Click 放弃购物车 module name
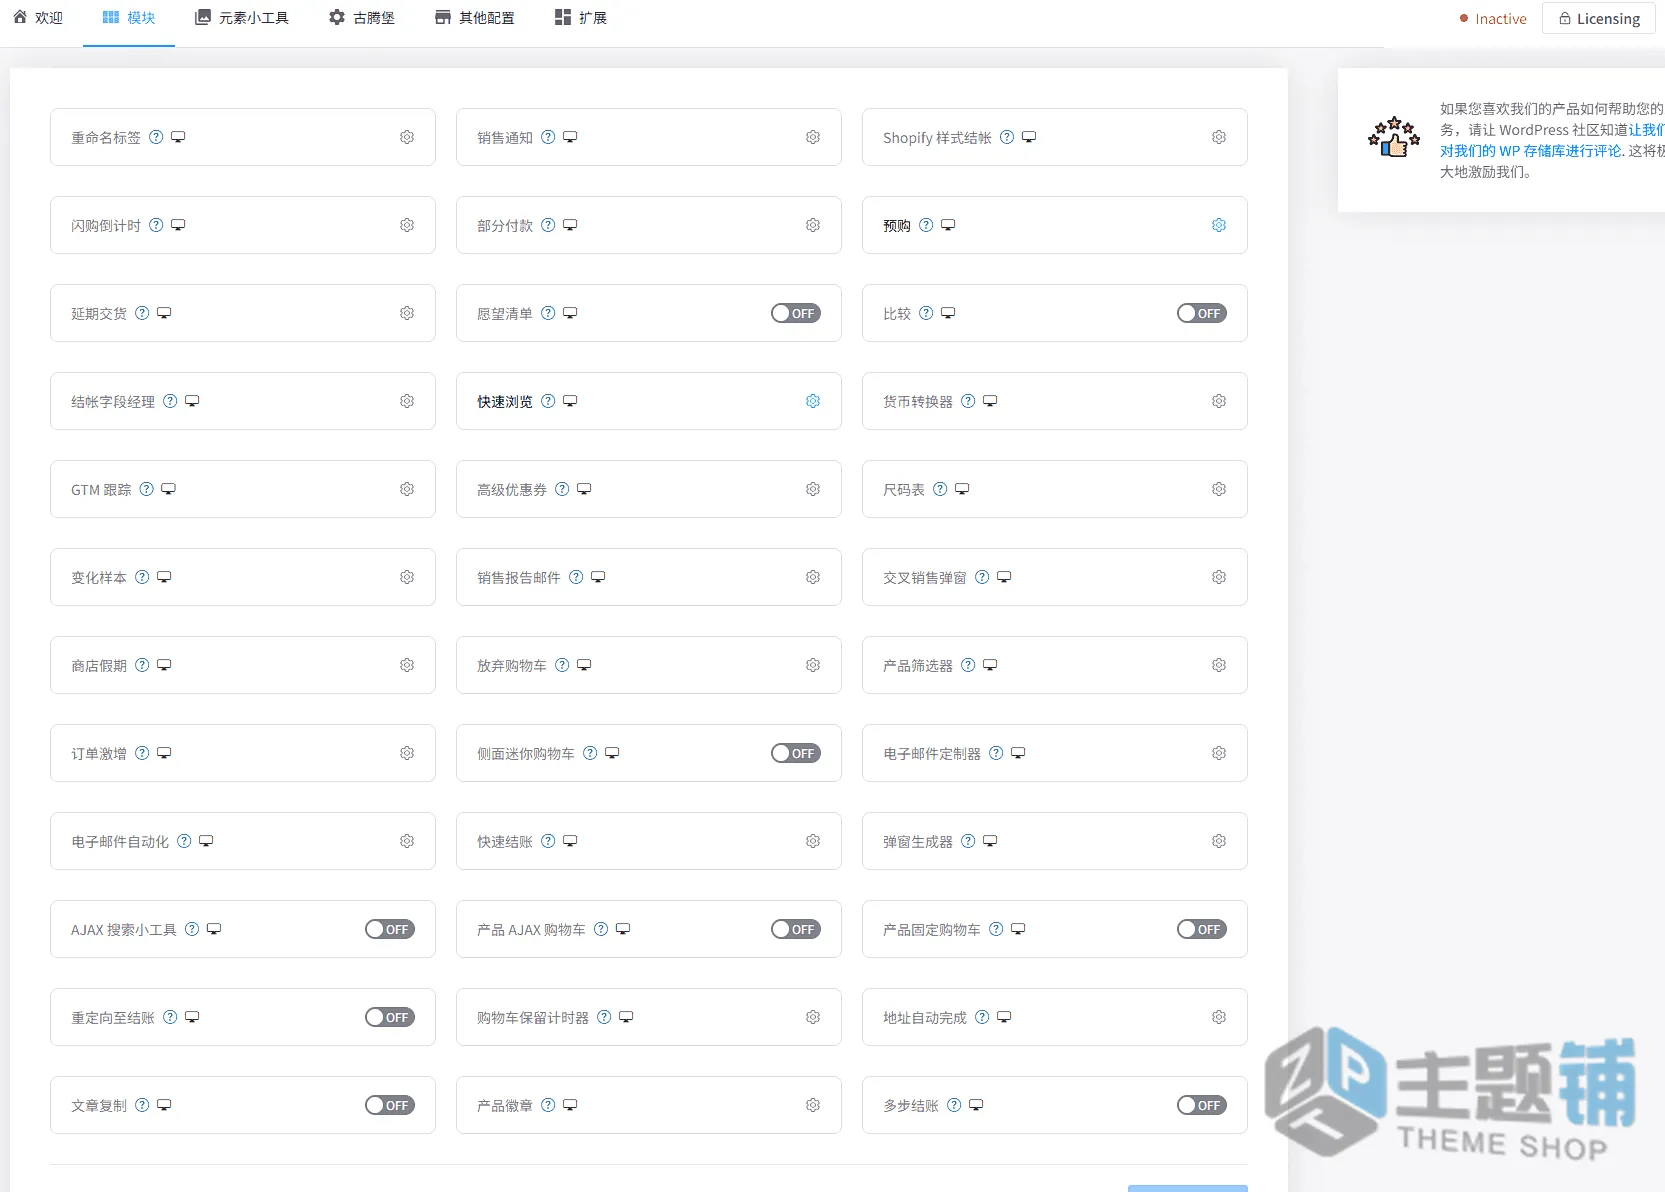Image resolution: width=1665 pixels, height=1192 pixels. click(x=512, y=665)
